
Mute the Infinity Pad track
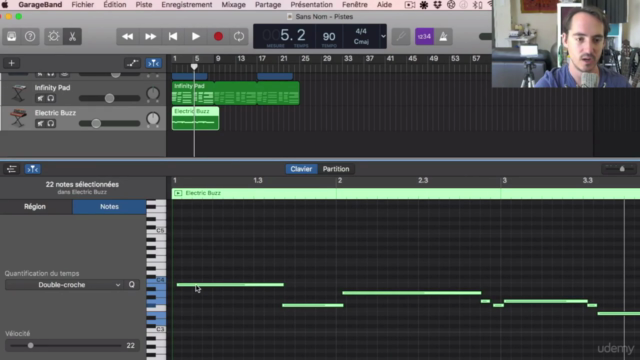[40, 98]
